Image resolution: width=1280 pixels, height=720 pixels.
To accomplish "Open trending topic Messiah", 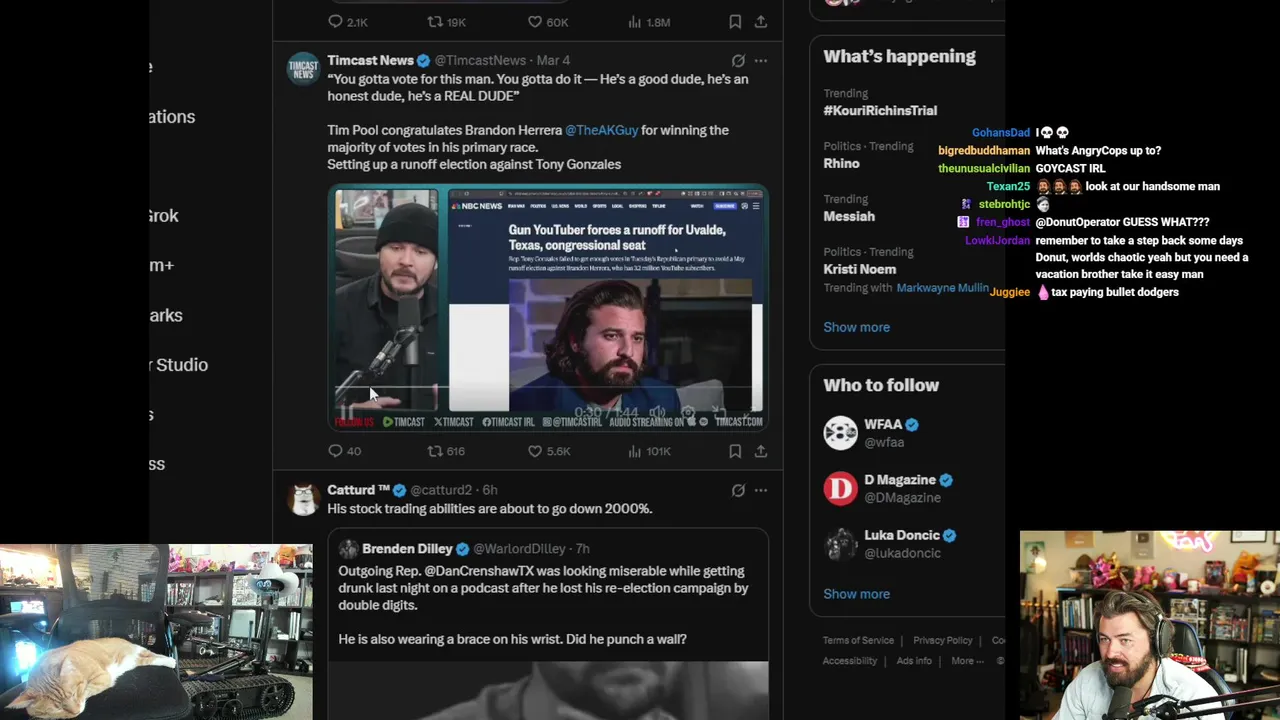I will tap(849, 216).
